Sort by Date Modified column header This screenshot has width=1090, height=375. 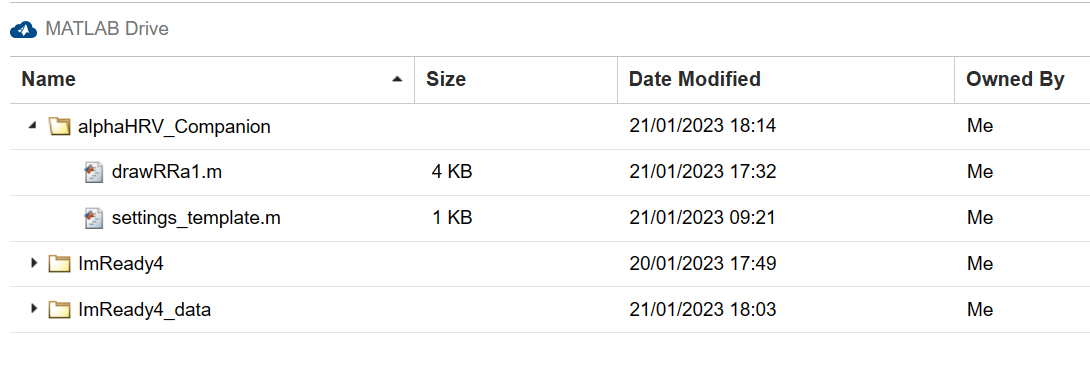click(x=786, y=80)
